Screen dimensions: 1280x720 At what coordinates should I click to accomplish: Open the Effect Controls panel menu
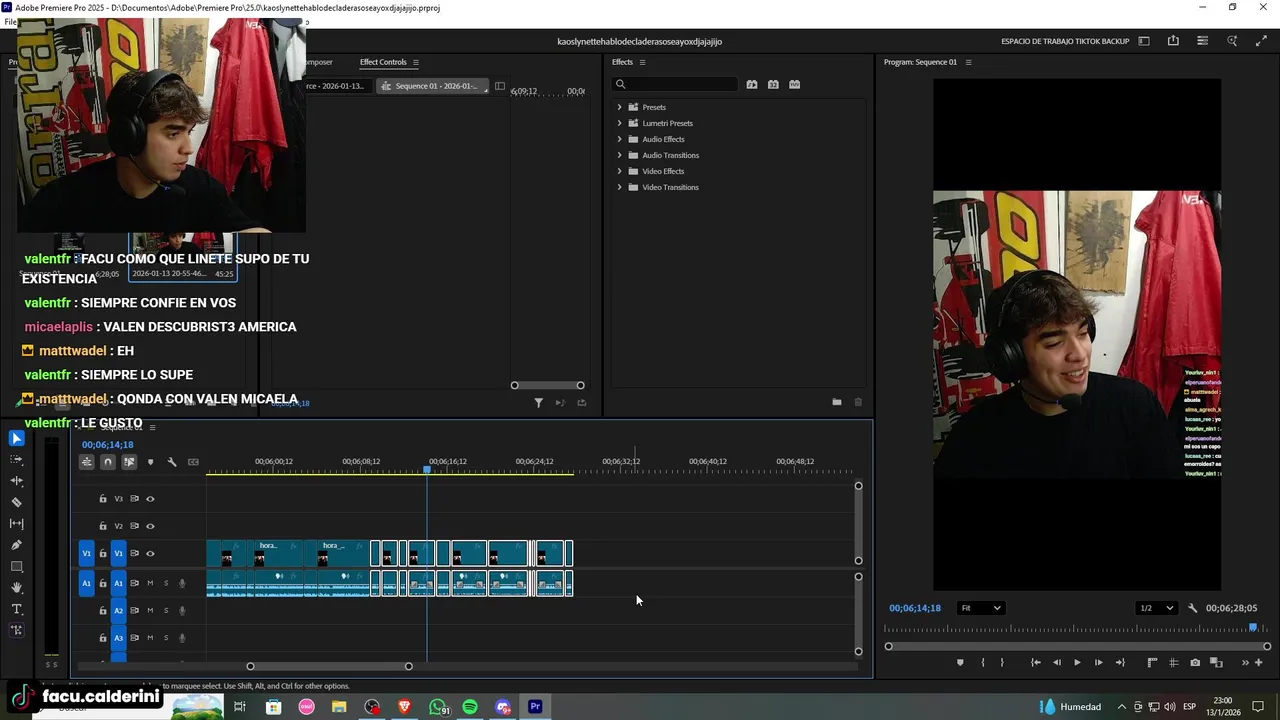click(416, 62)
